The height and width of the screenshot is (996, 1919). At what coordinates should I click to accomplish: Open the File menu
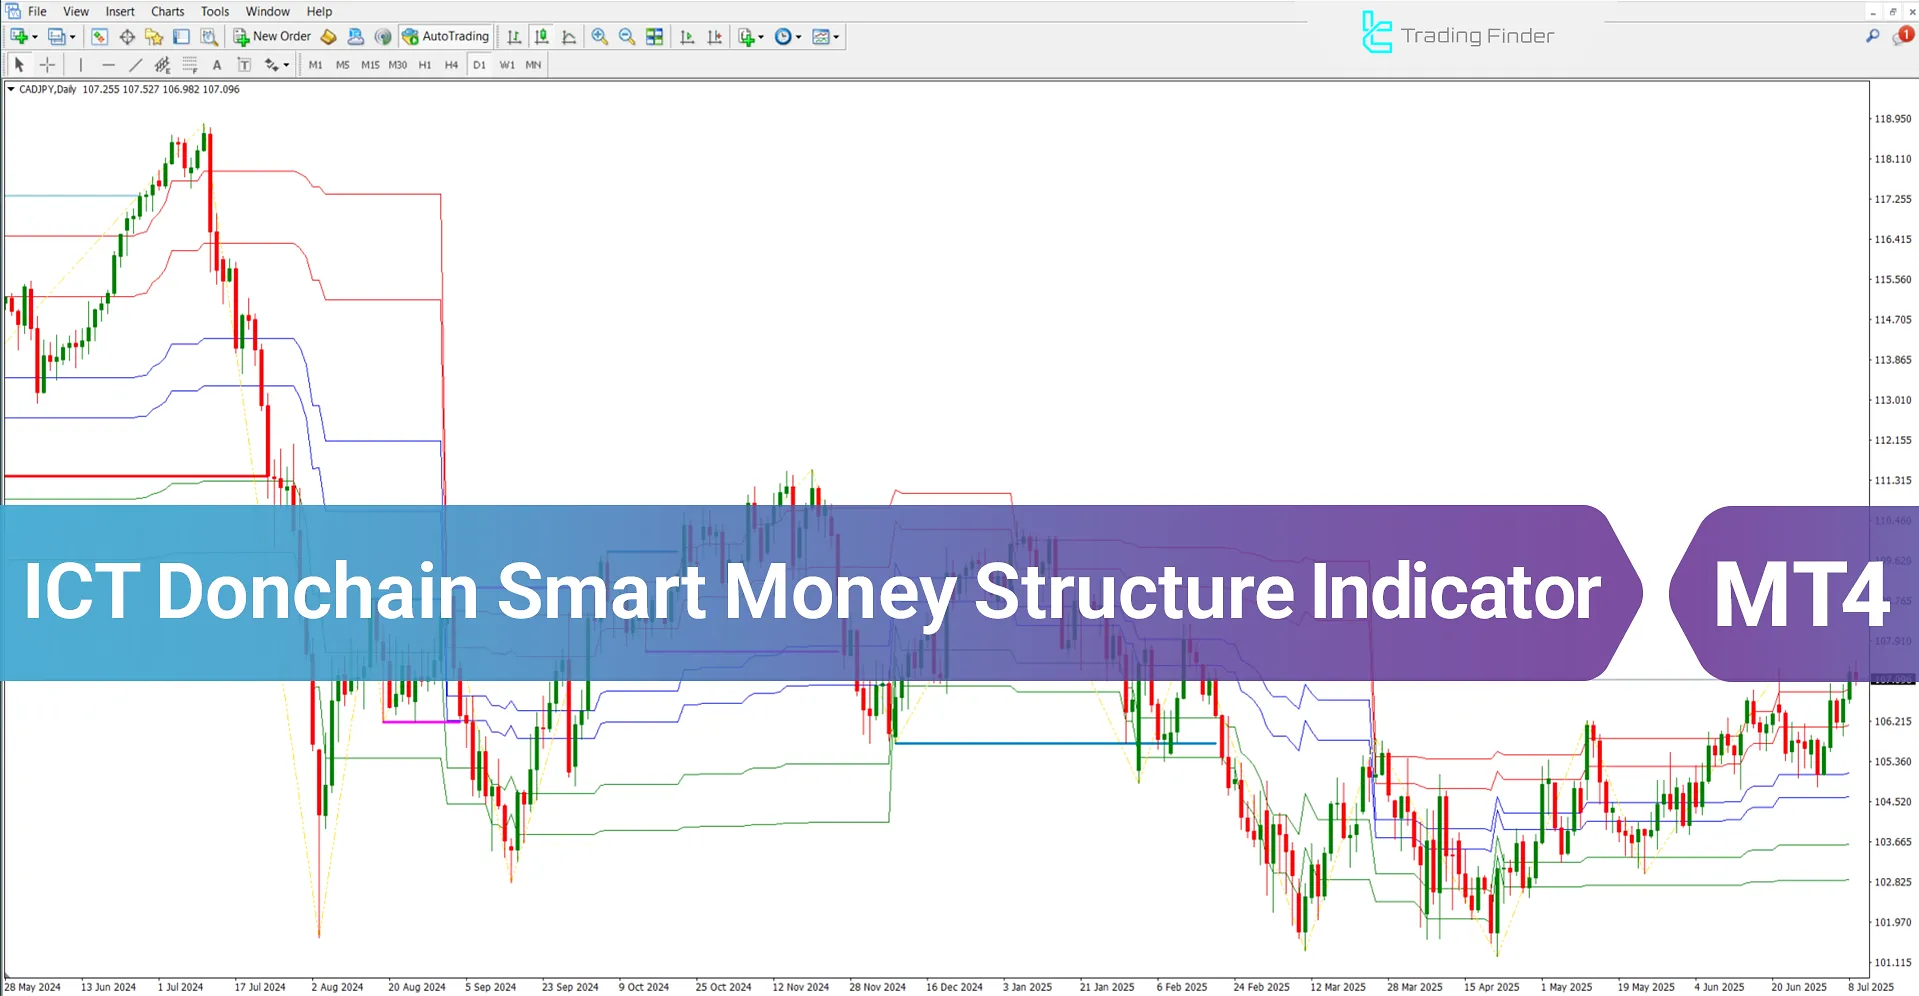click(x=37, y=12)
